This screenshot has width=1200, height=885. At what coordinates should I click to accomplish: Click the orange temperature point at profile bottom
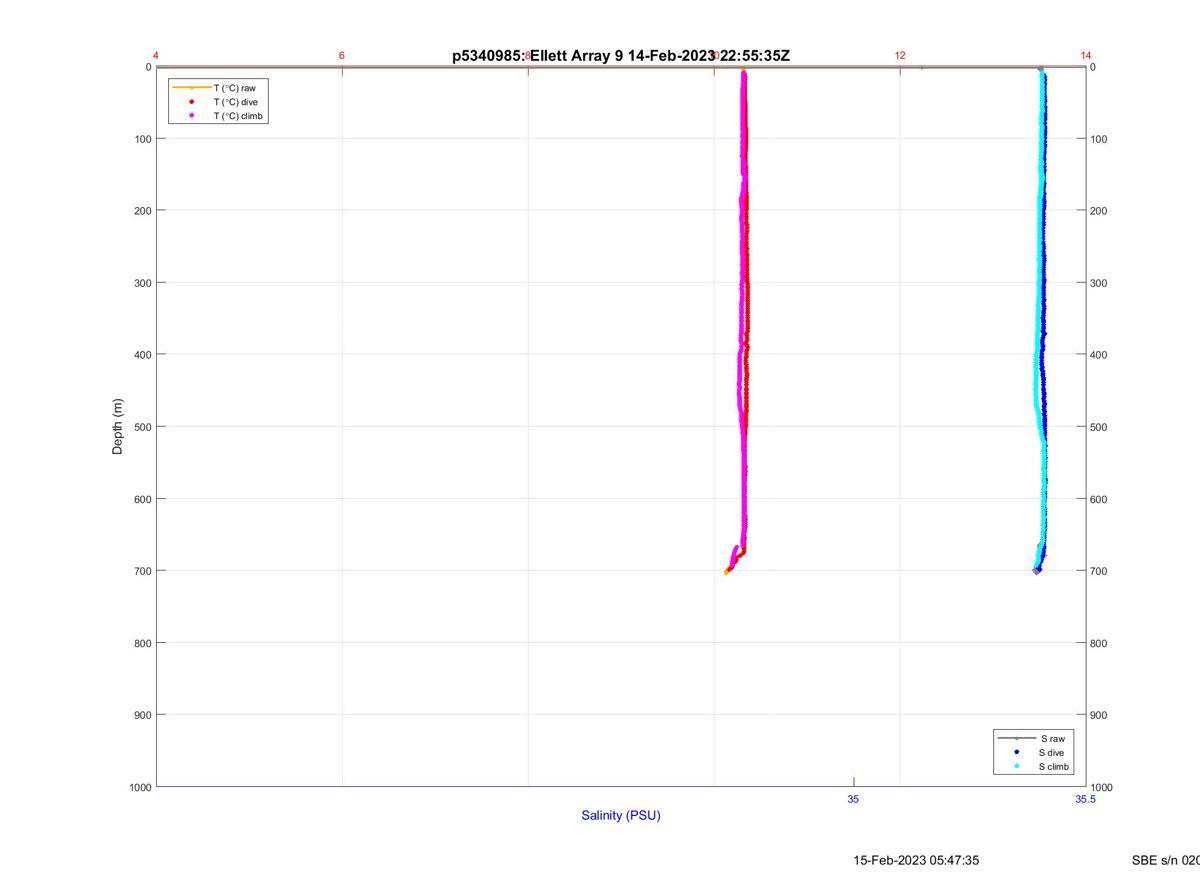[726, 572]
